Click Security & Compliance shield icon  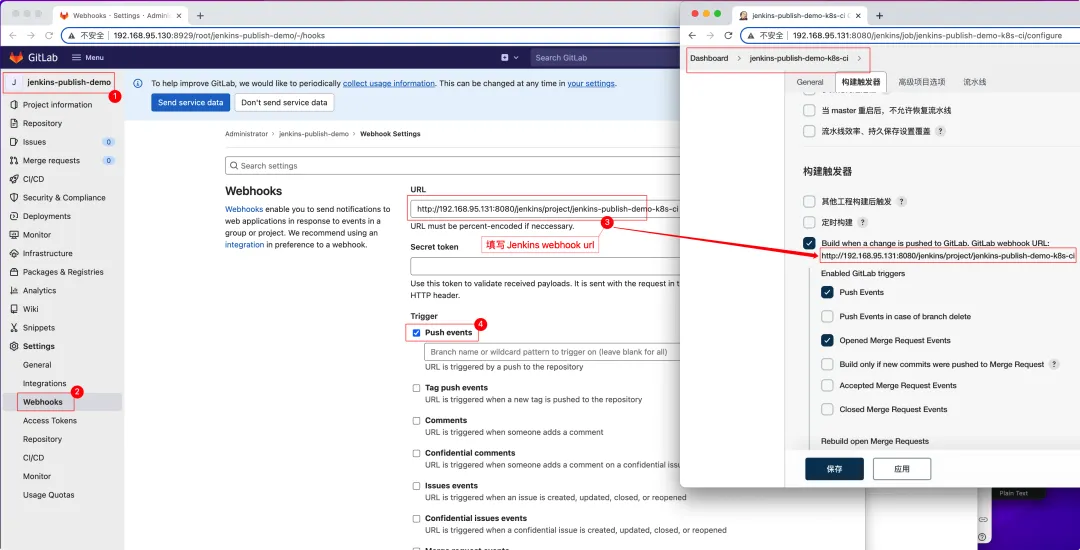tap(15, 198)
